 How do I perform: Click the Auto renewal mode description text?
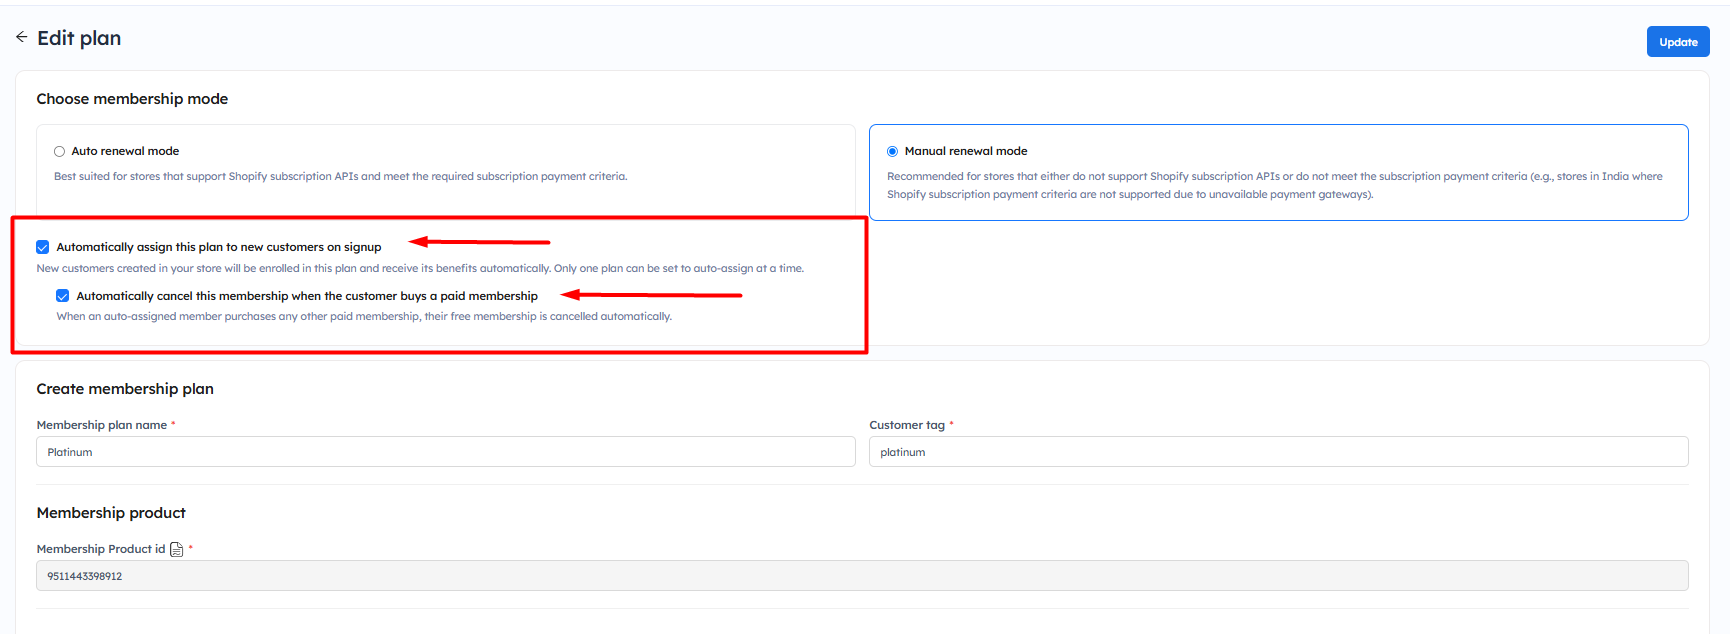[x=341, y=176]
